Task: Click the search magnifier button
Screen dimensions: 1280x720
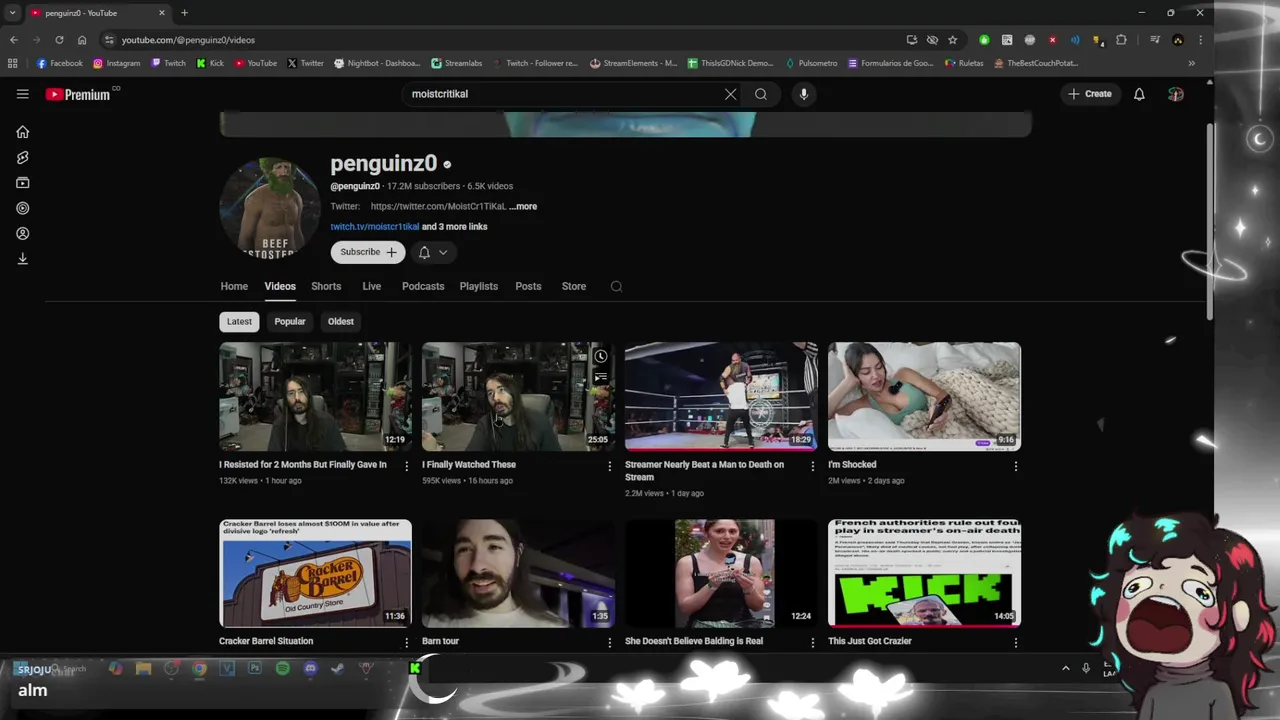Action: point(761,94)
